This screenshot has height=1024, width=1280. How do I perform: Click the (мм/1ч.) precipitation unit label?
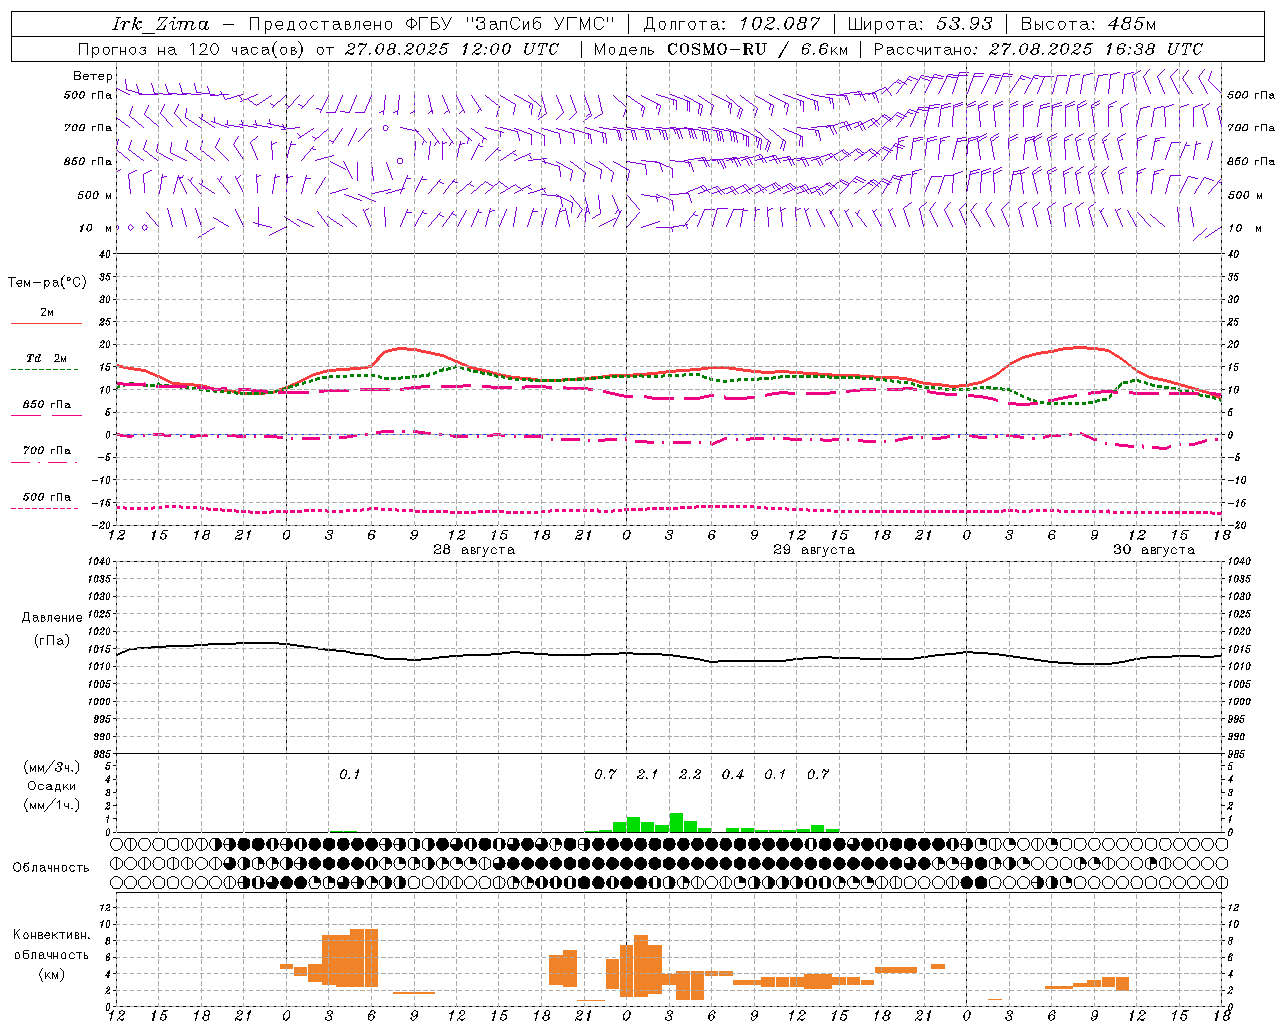tap(52, 805)
